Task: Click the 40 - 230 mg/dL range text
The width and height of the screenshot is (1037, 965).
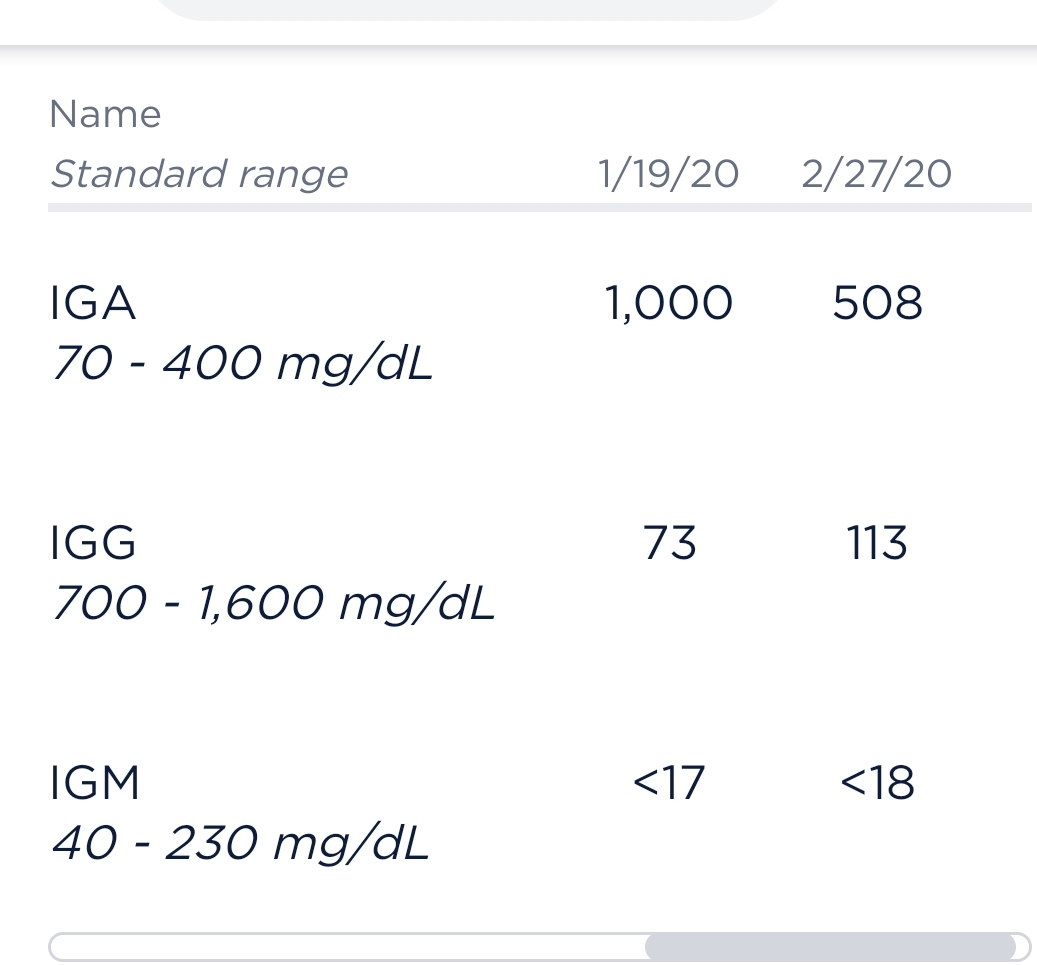Action: (x=241, y=843)
